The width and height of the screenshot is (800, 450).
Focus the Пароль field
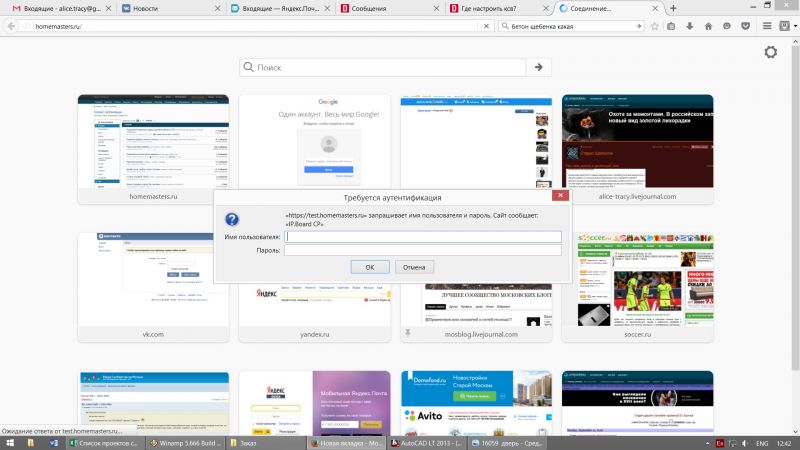(x=422, y=250)
